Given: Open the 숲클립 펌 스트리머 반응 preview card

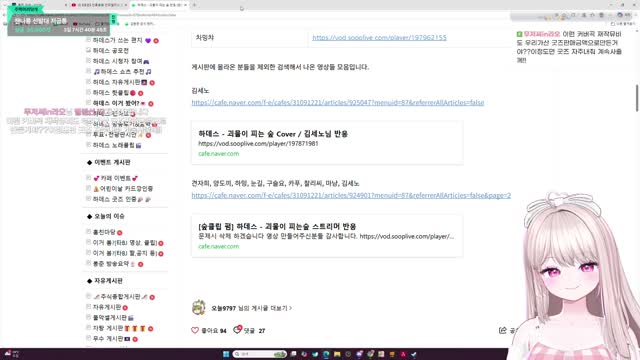Looking at the screenshot, I should 327,236.
